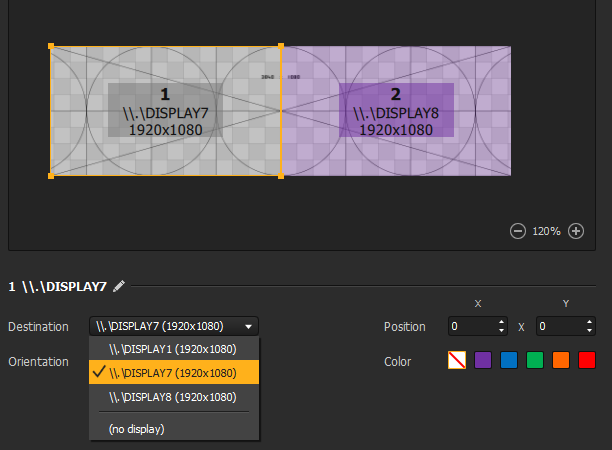
Task: Select display 1 DISPLAY7 in canvas
Action: pyautogui.click(x=165, y=111)
